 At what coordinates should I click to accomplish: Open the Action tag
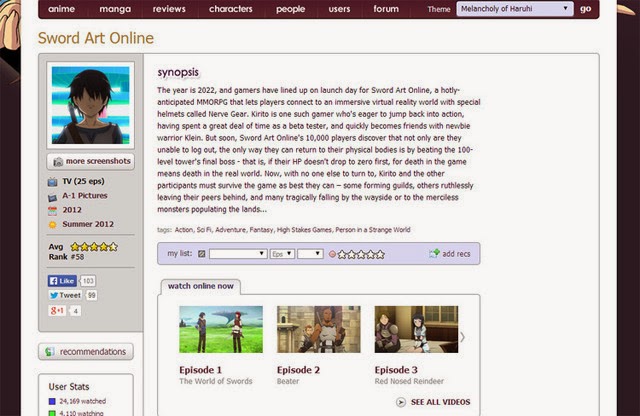[184, 230]
